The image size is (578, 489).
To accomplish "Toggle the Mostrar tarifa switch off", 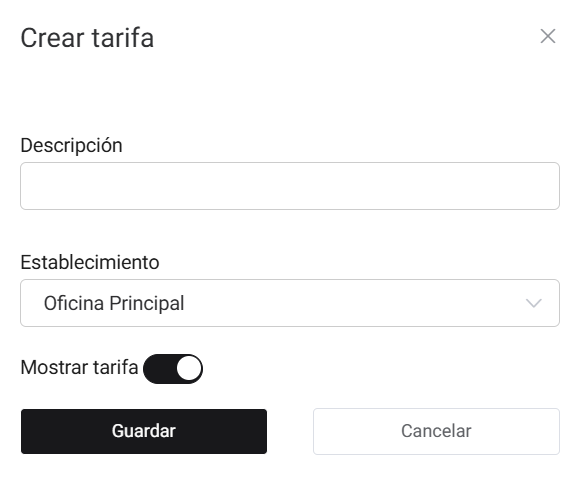I will click(173, 369).
